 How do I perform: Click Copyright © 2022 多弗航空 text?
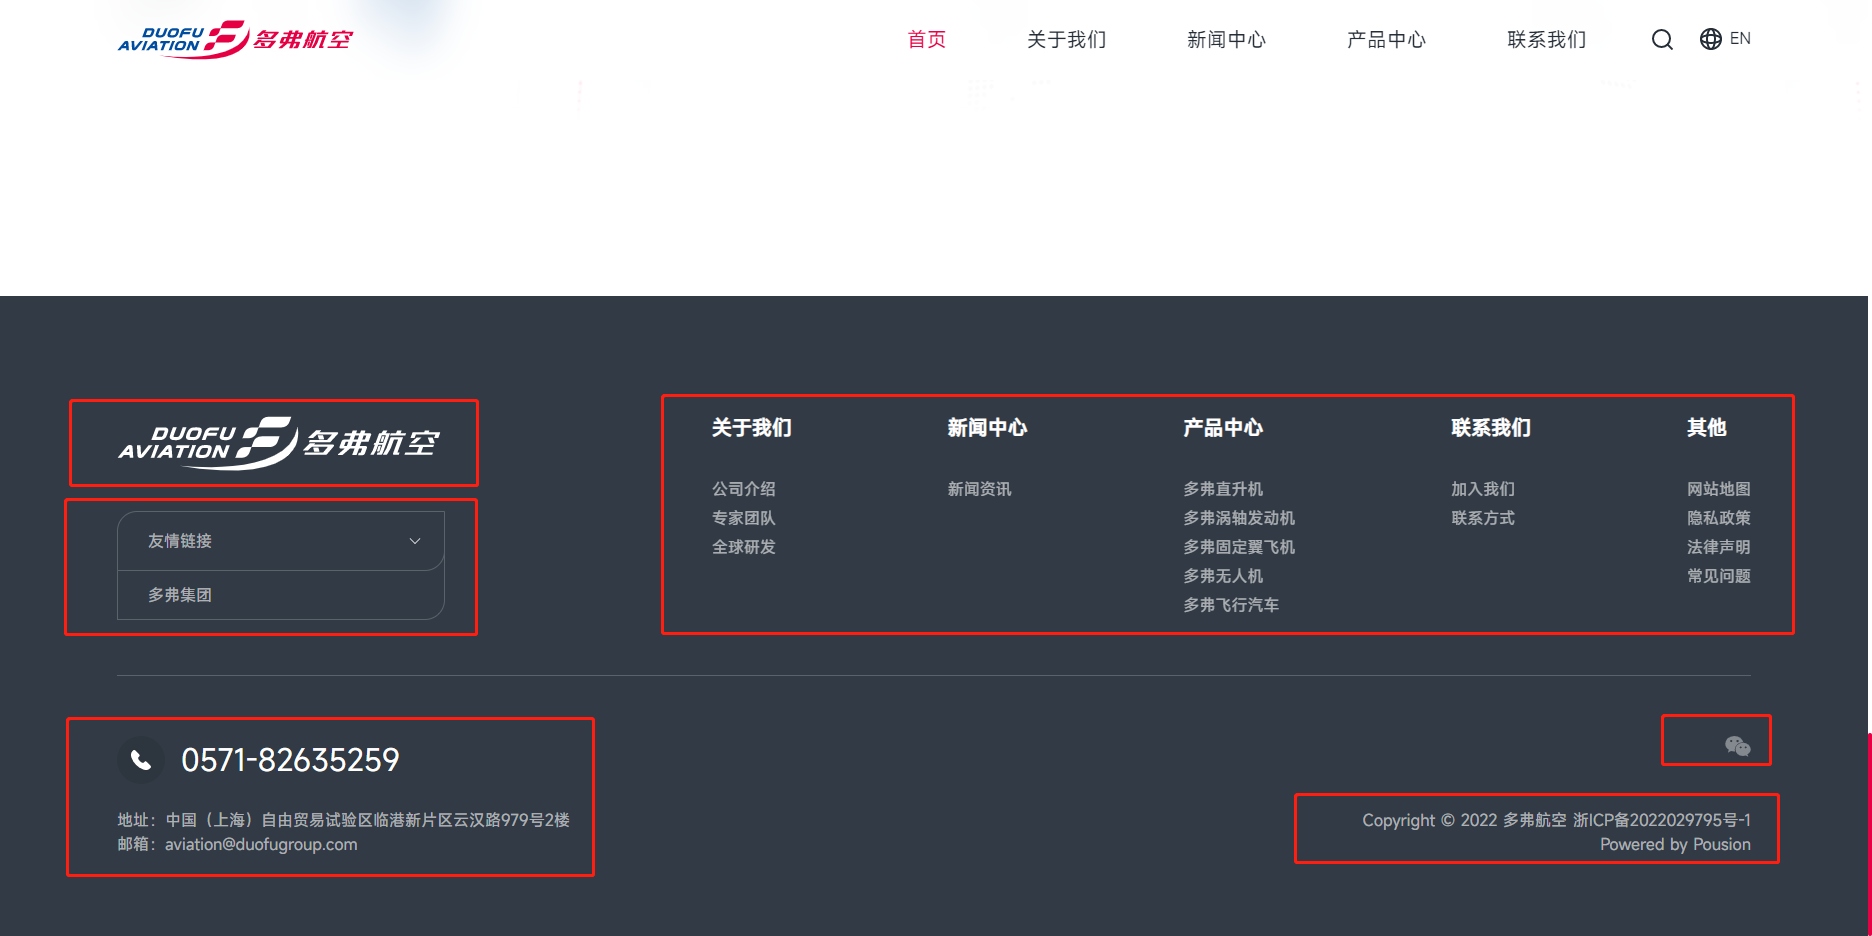click(x=1465, y=820)
